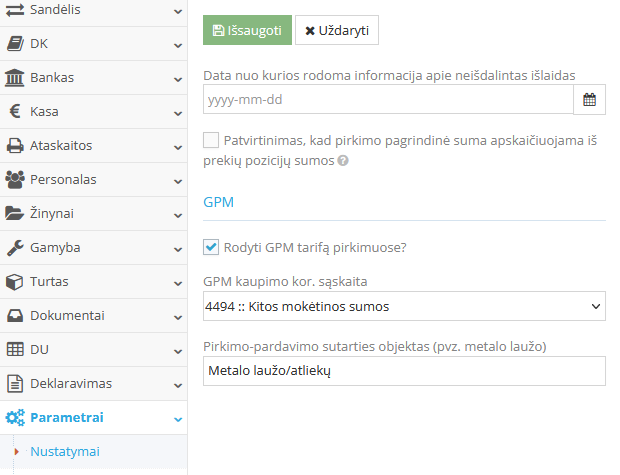Viewport: 620px width, 475px height.
Task: Open Kasa menu item
Action: coord(93,112)
